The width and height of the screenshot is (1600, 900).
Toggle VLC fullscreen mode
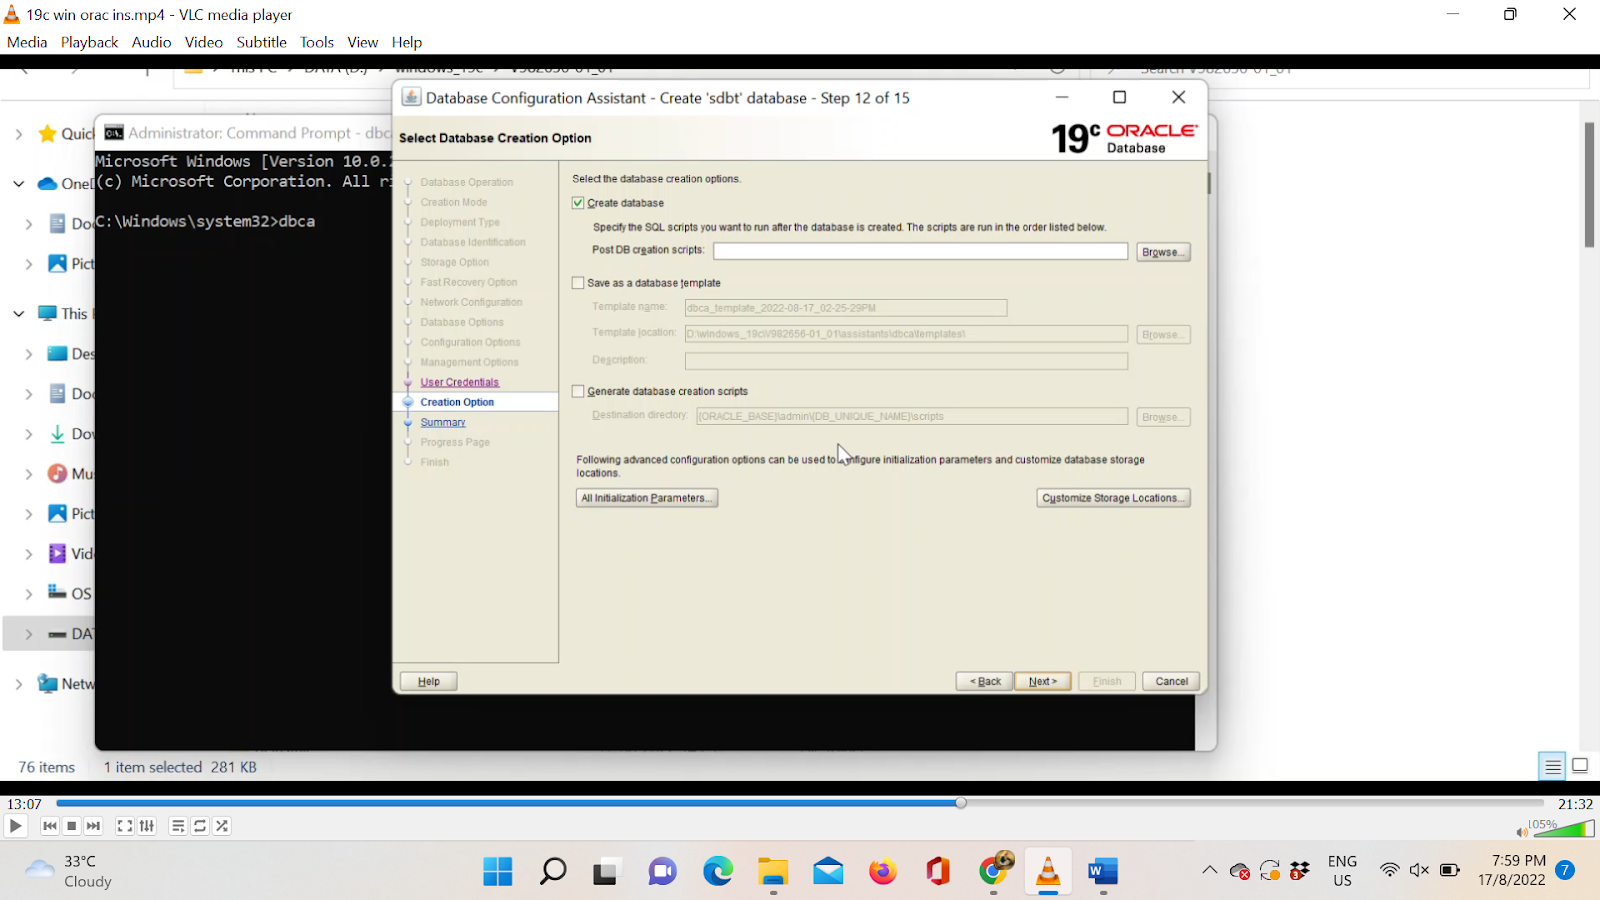(x=125, y=826)
